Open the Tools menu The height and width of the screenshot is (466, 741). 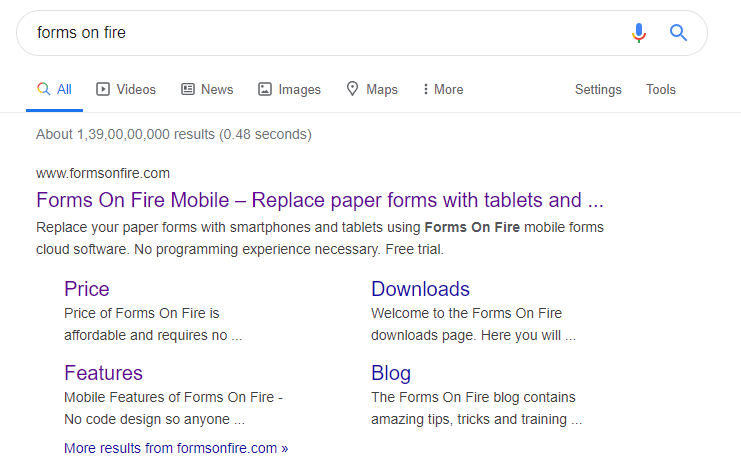[661, 89]
